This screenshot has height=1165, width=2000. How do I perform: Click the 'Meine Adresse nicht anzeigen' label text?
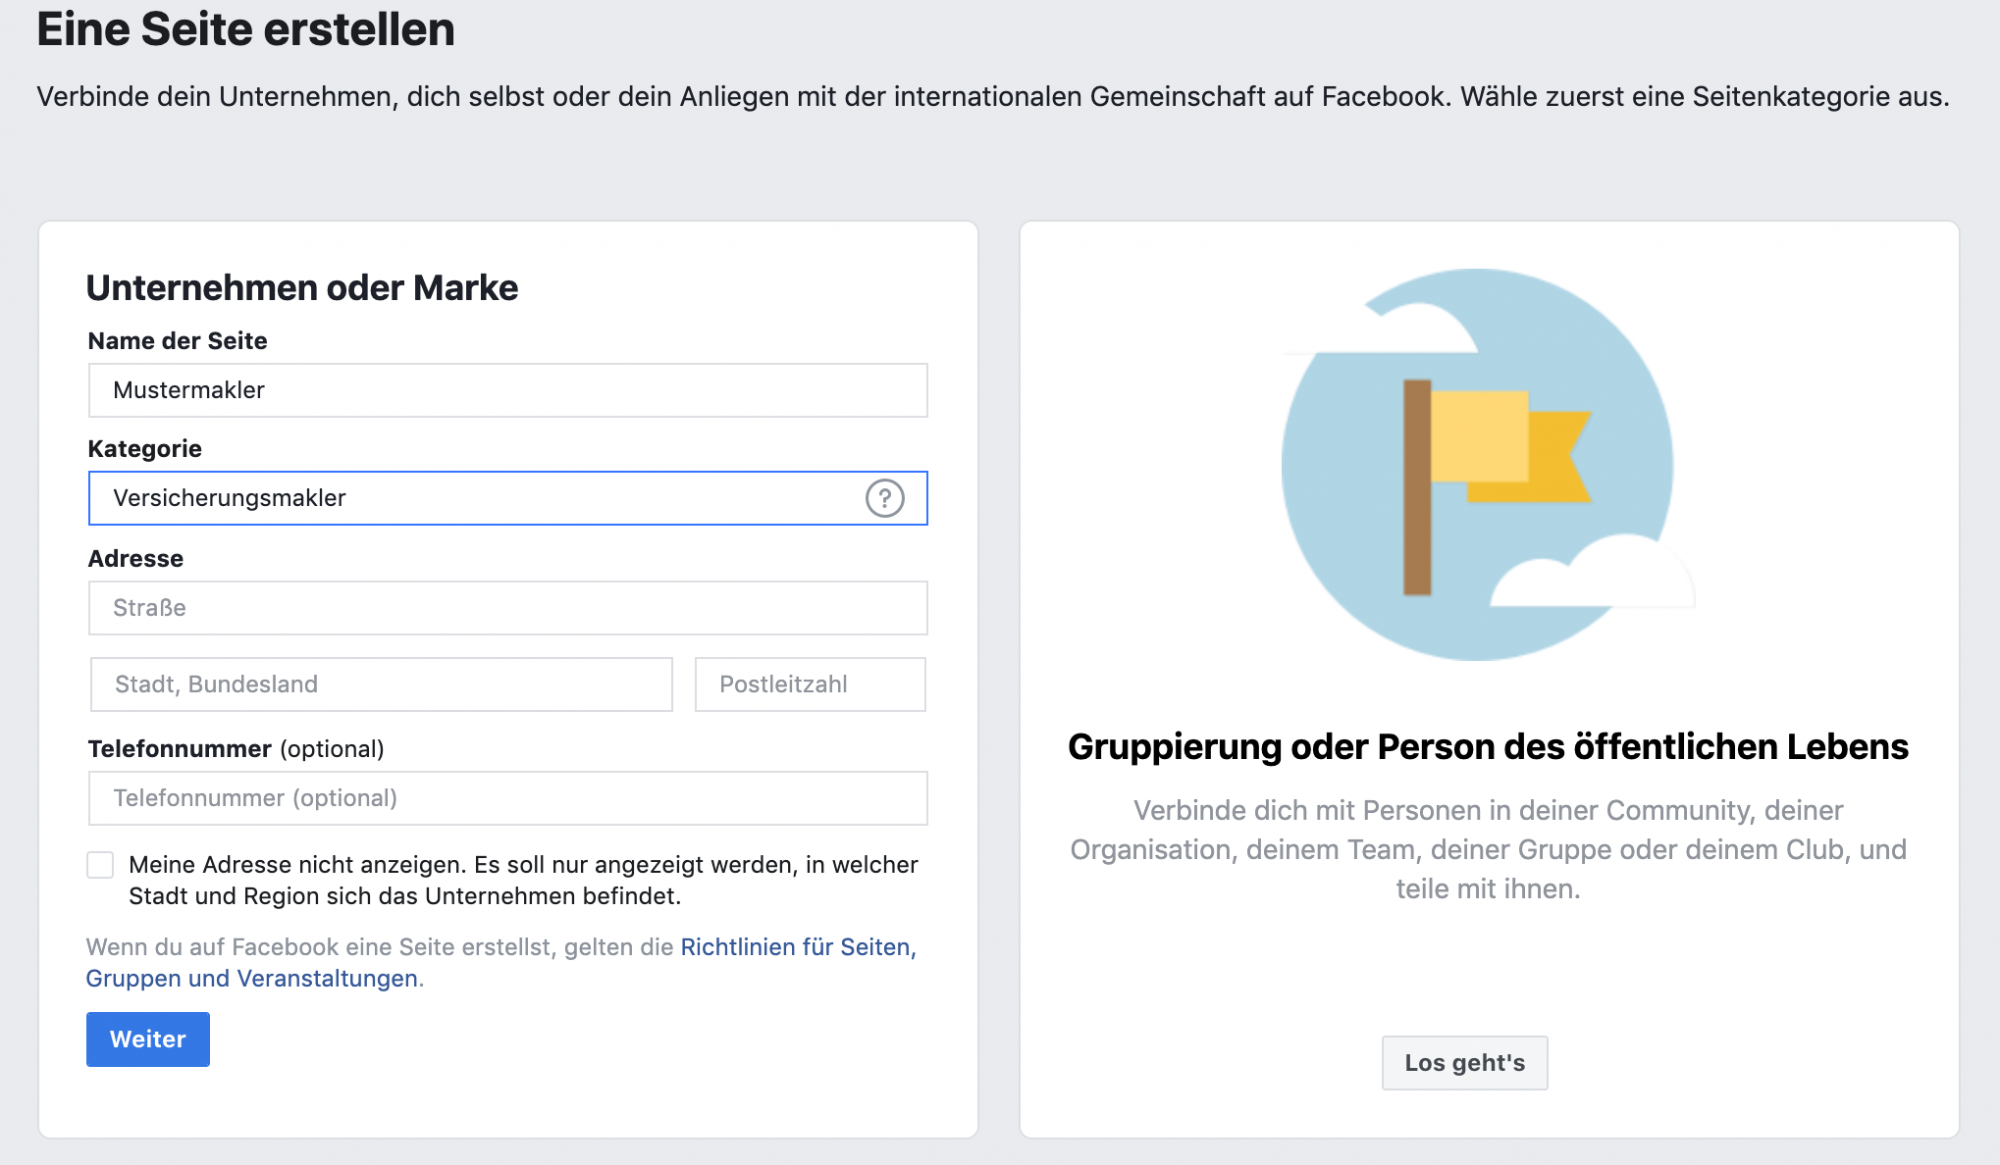[x=522, y=880]
